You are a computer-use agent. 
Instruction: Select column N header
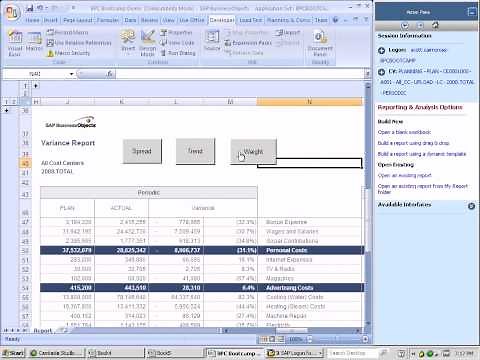(x=310, y=102)
